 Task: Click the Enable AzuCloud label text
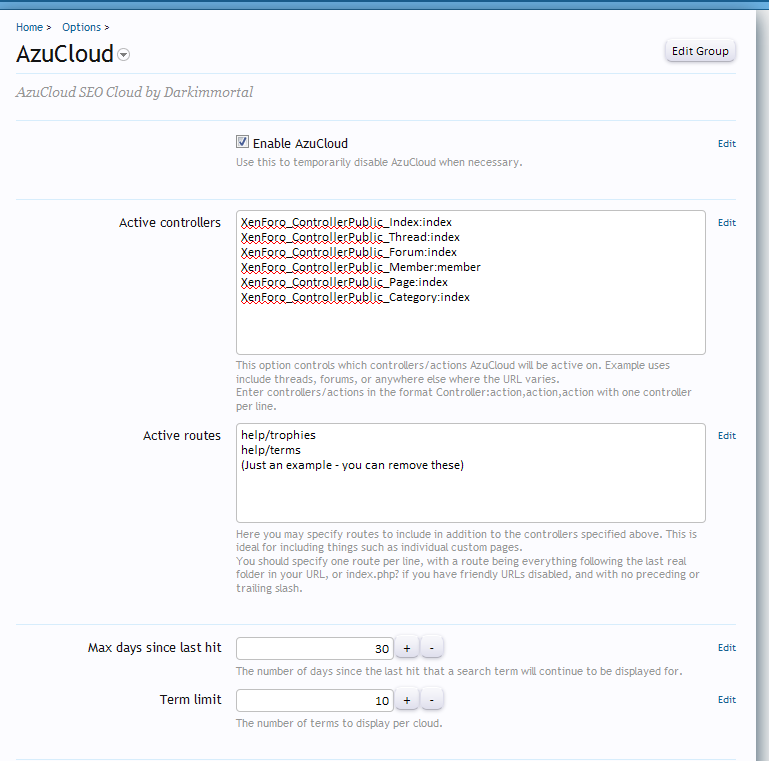(300, 143)
